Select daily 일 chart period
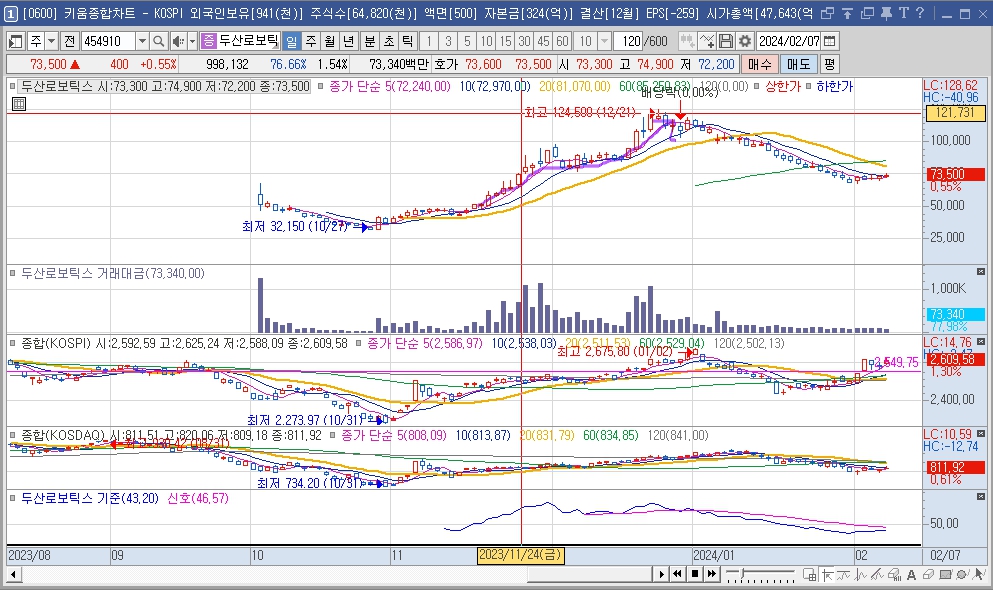This screenshot has height=590, width=993. point(291,41)
